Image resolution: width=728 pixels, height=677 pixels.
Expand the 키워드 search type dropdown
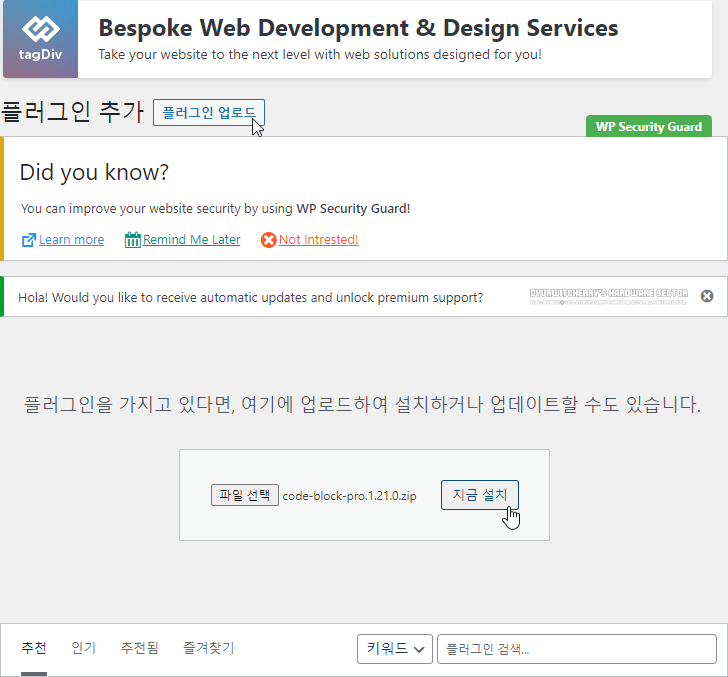tap(395, 649)
